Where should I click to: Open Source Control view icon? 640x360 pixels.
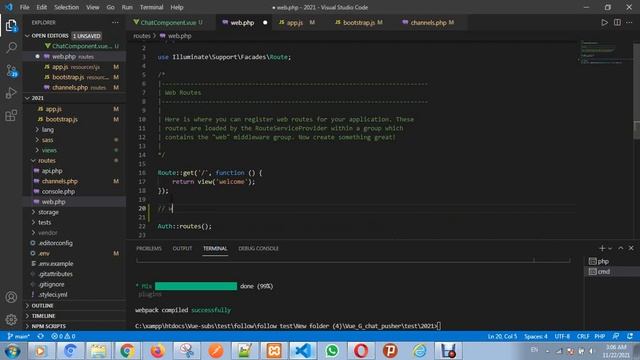coord(11,71)
